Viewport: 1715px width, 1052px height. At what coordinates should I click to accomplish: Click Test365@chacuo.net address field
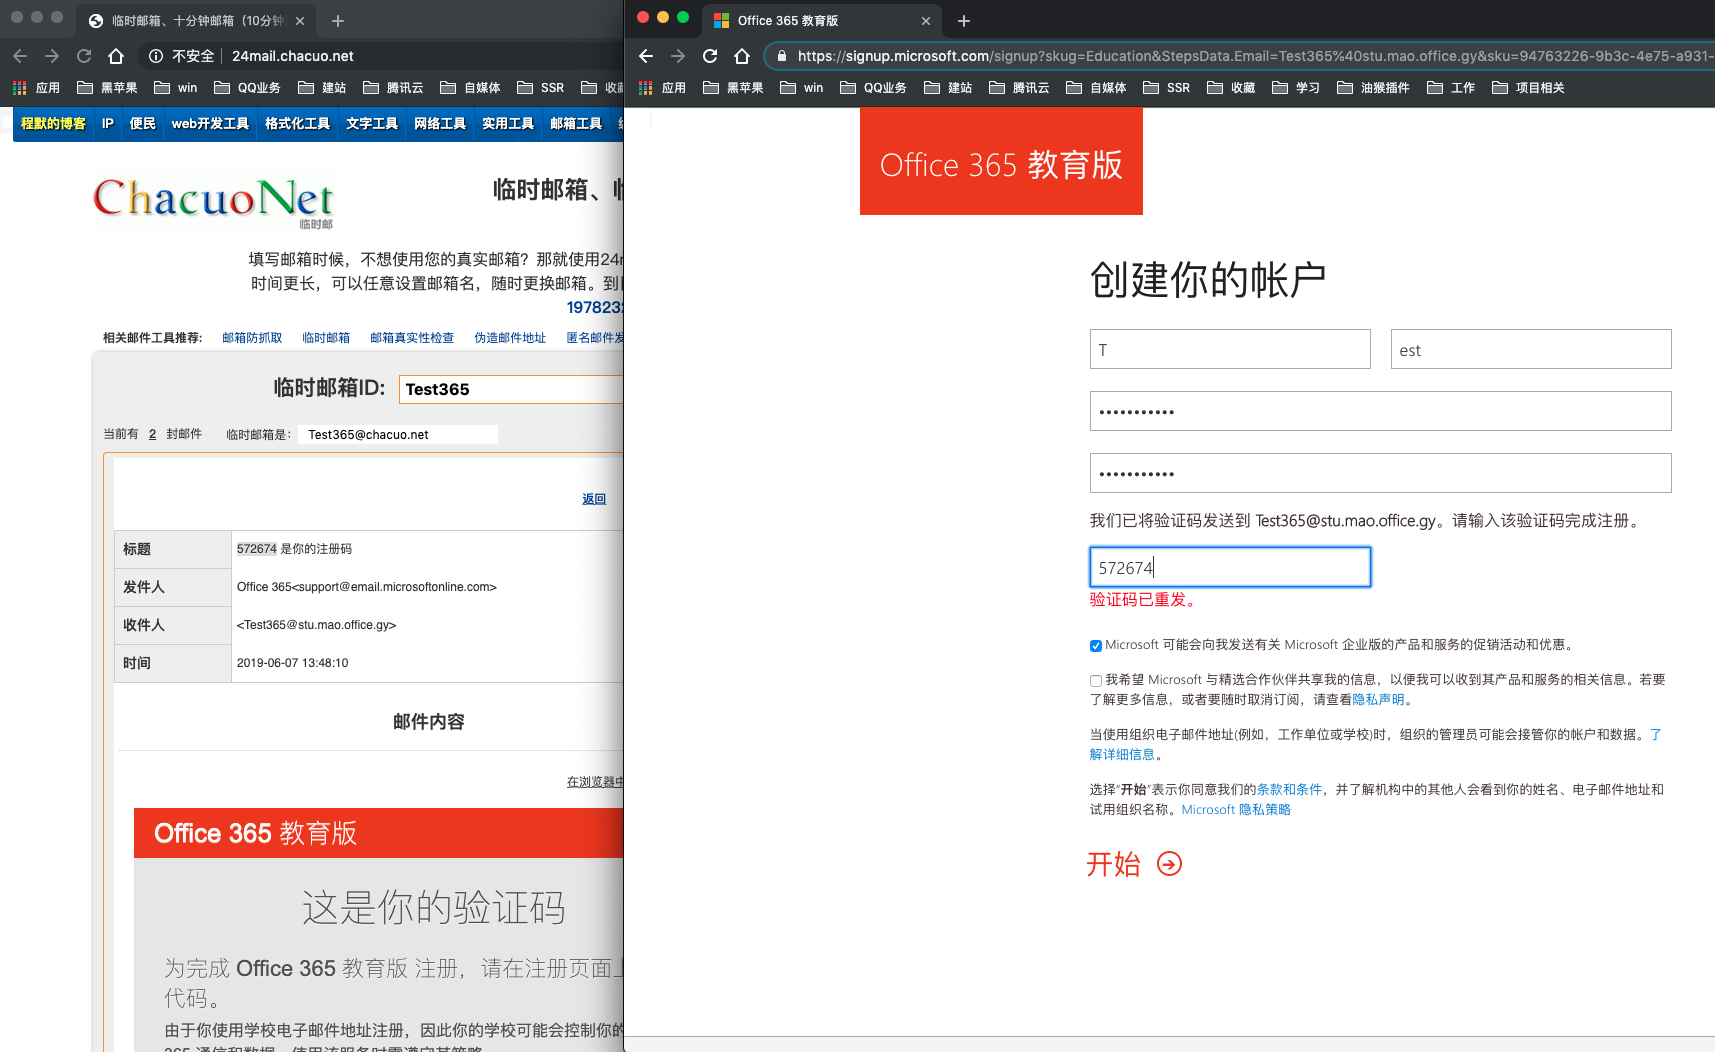click(398, 434)
